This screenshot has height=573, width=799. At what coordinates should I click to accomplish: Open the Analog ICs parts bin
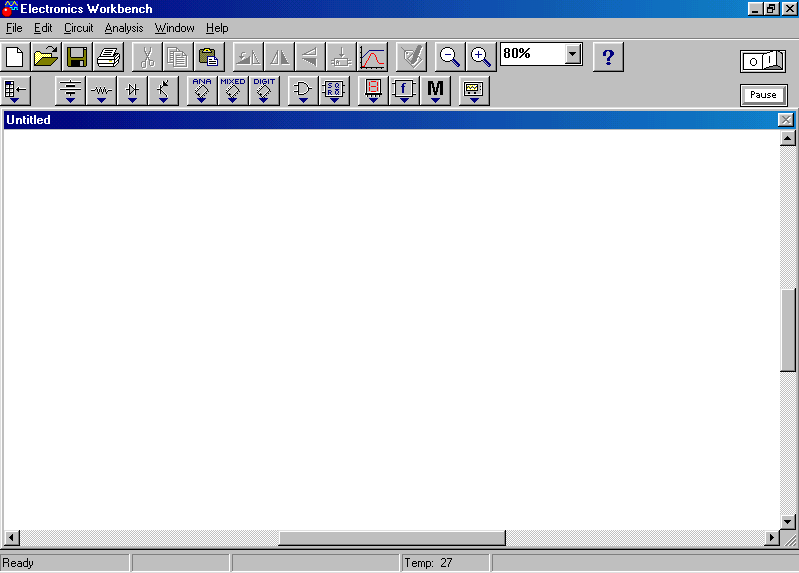[202, 91]
